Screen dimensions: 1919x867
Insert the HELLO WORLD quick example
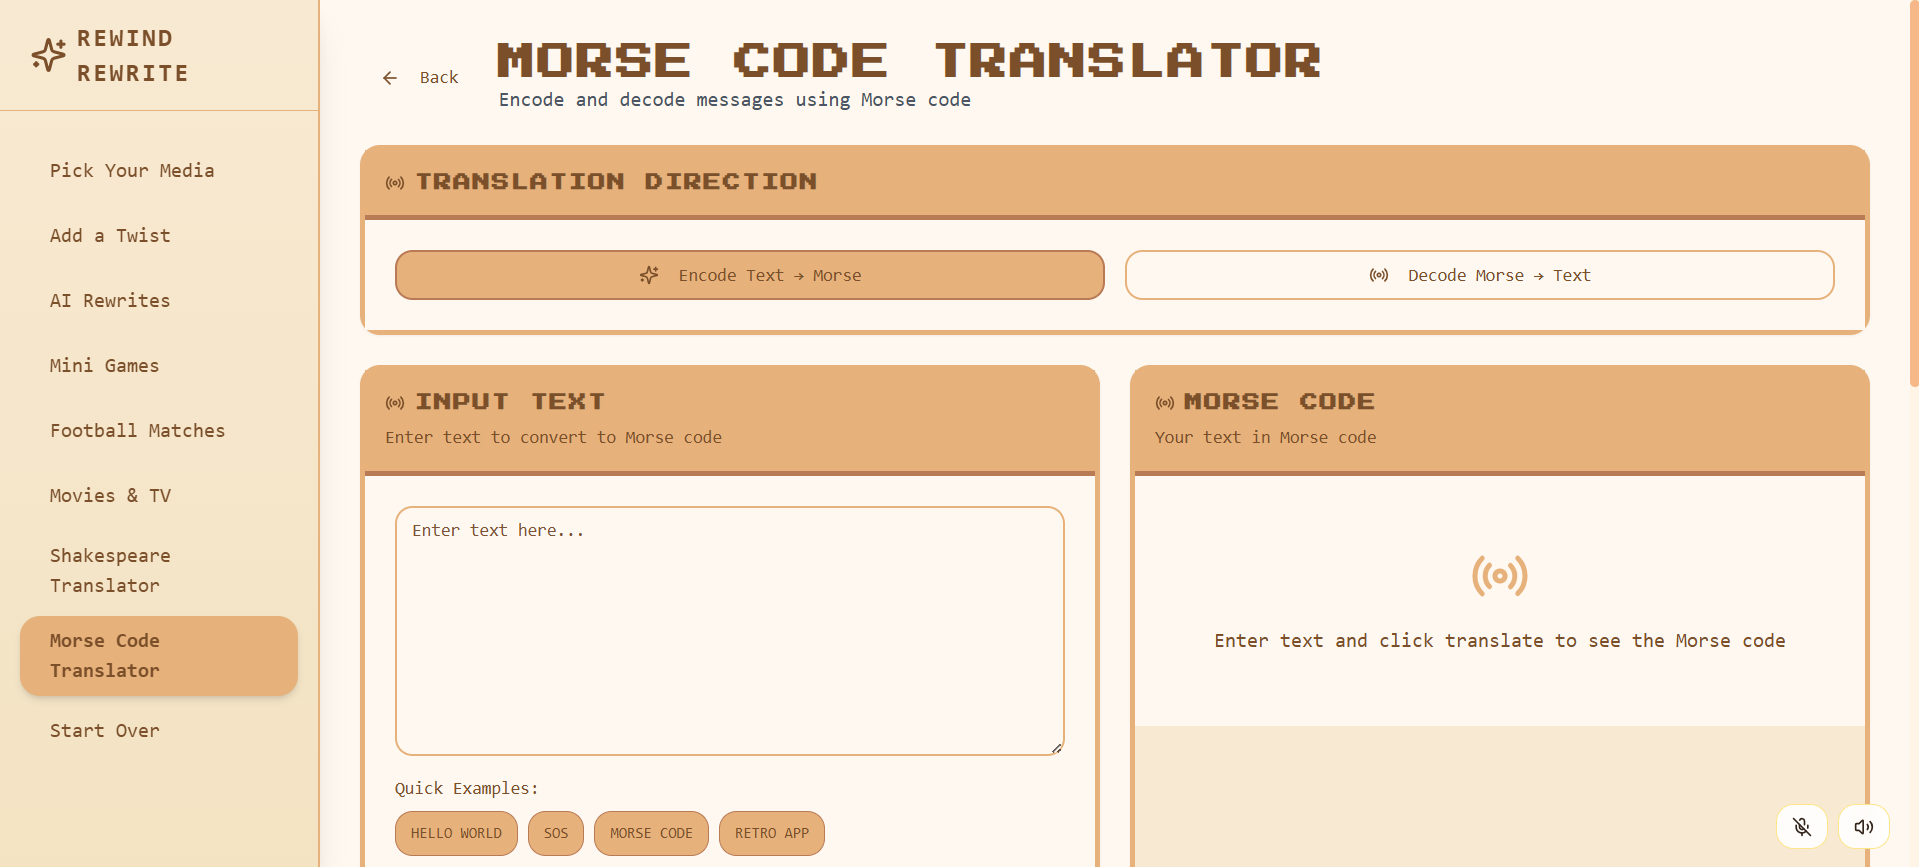pyautogui.click(x=456, y=833)
